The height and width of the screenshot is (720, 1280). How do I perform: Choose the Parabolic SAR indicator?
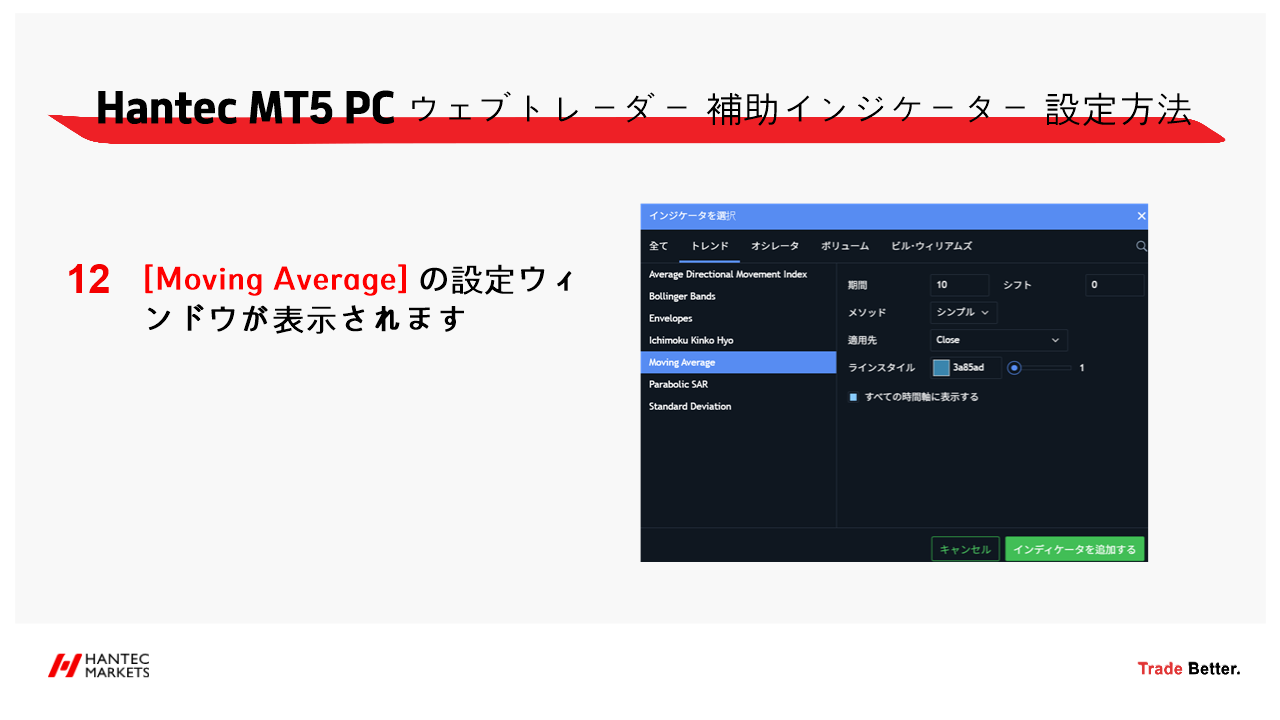click(738, 384)
